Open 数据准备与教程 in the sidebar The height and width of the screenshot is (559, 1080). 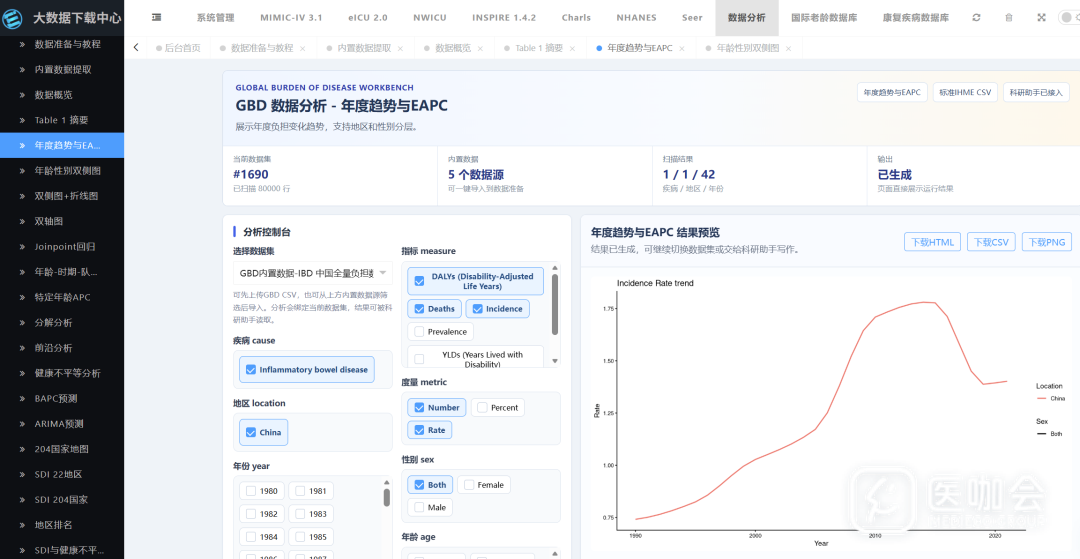tap(68, 44)
